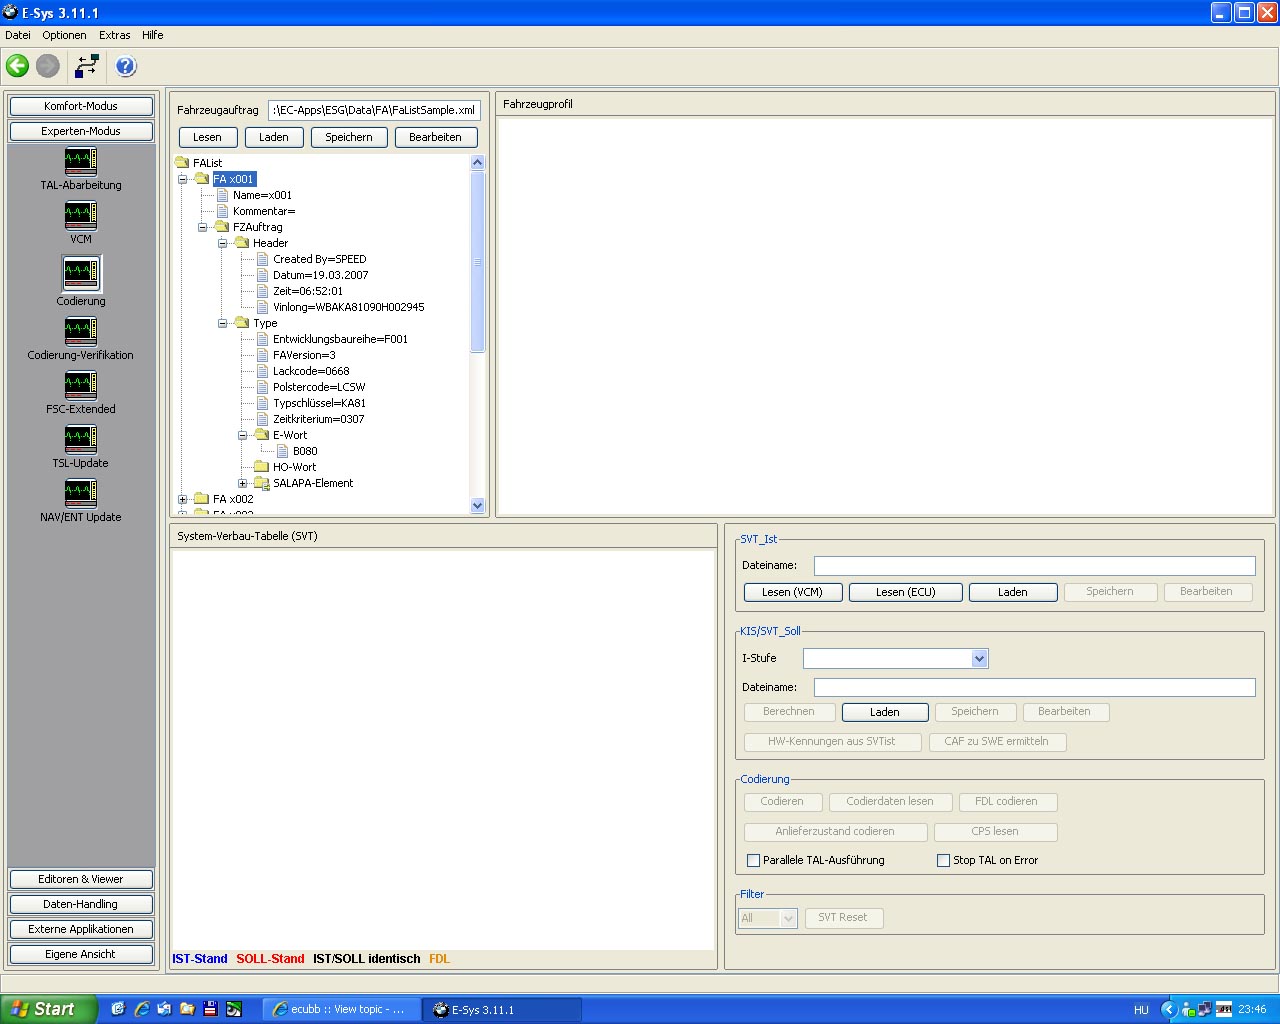Click Laden button in KIS/SVT_Soll section
This screenshot has height=1024, width=1280.
tap(885, 712)
